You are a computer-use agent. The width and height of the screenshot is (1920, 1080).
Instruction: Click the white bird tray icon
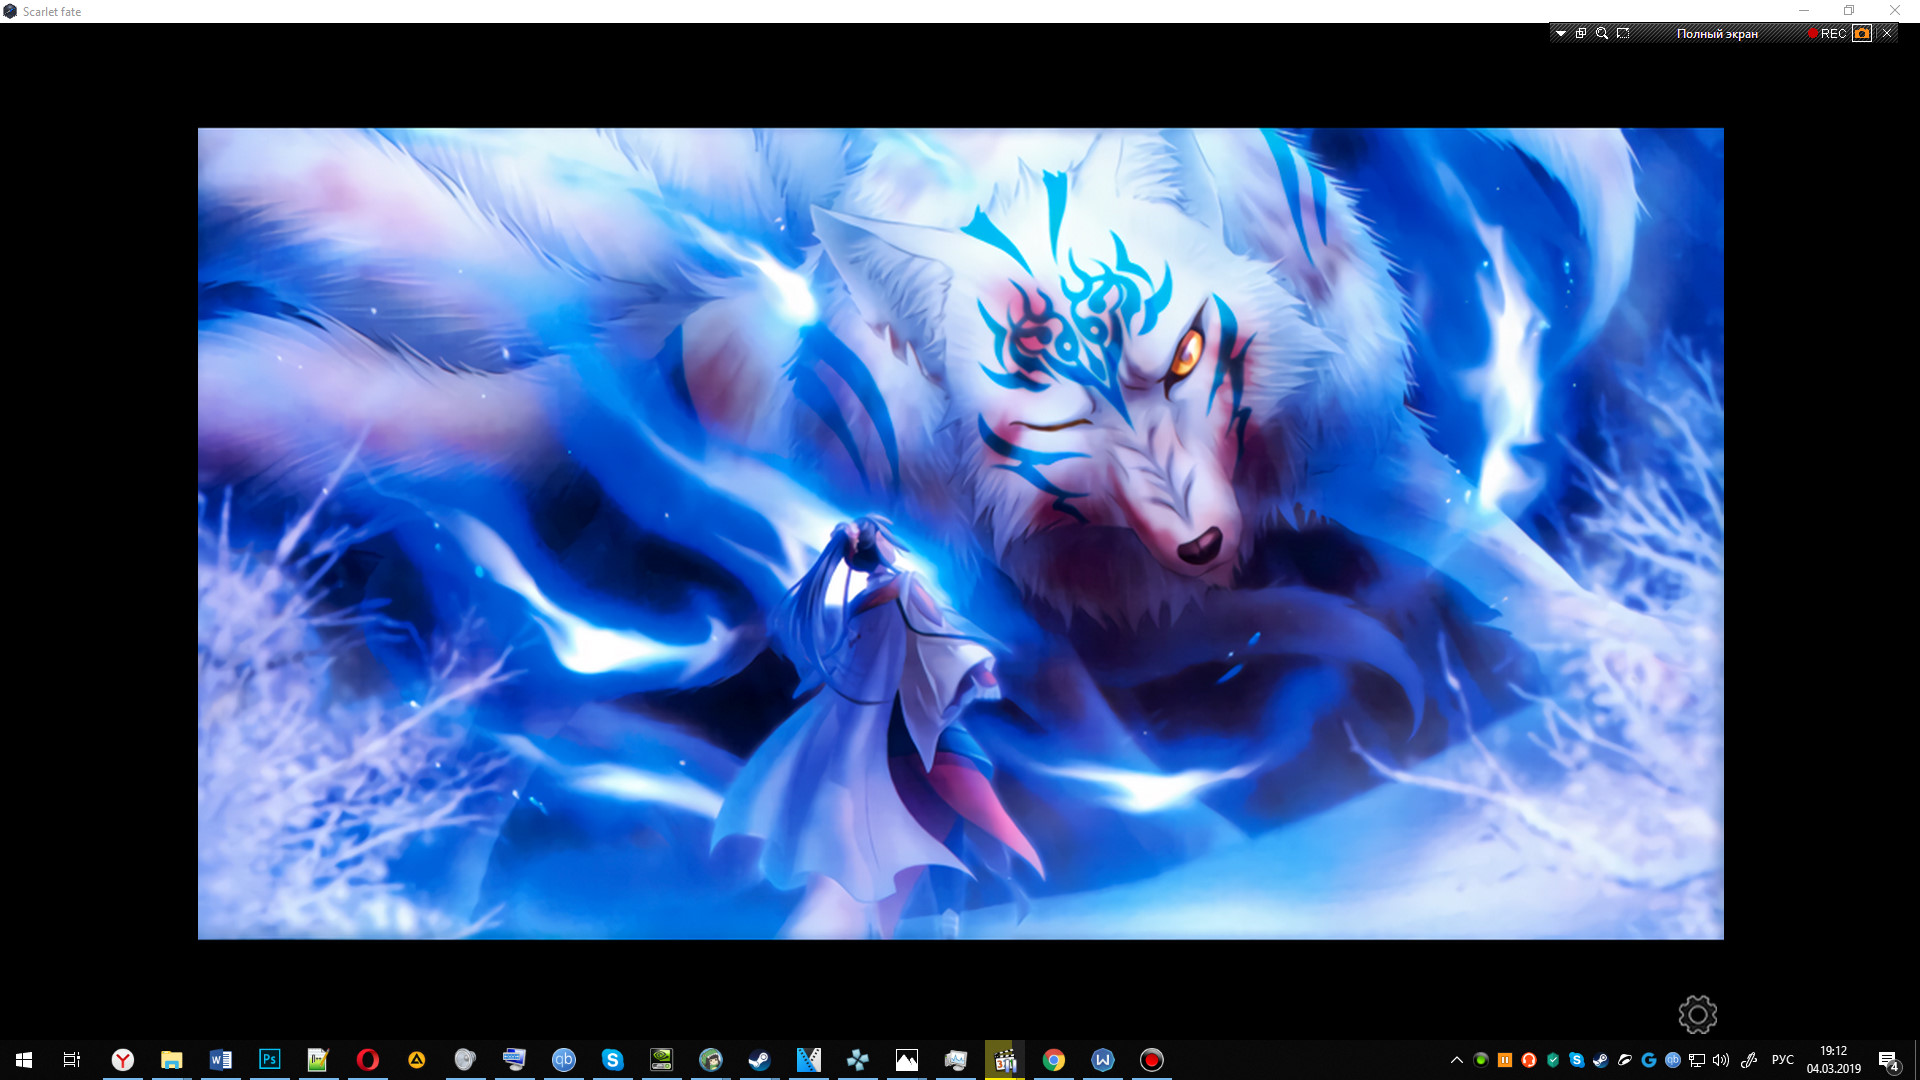coord(1625,1060)
